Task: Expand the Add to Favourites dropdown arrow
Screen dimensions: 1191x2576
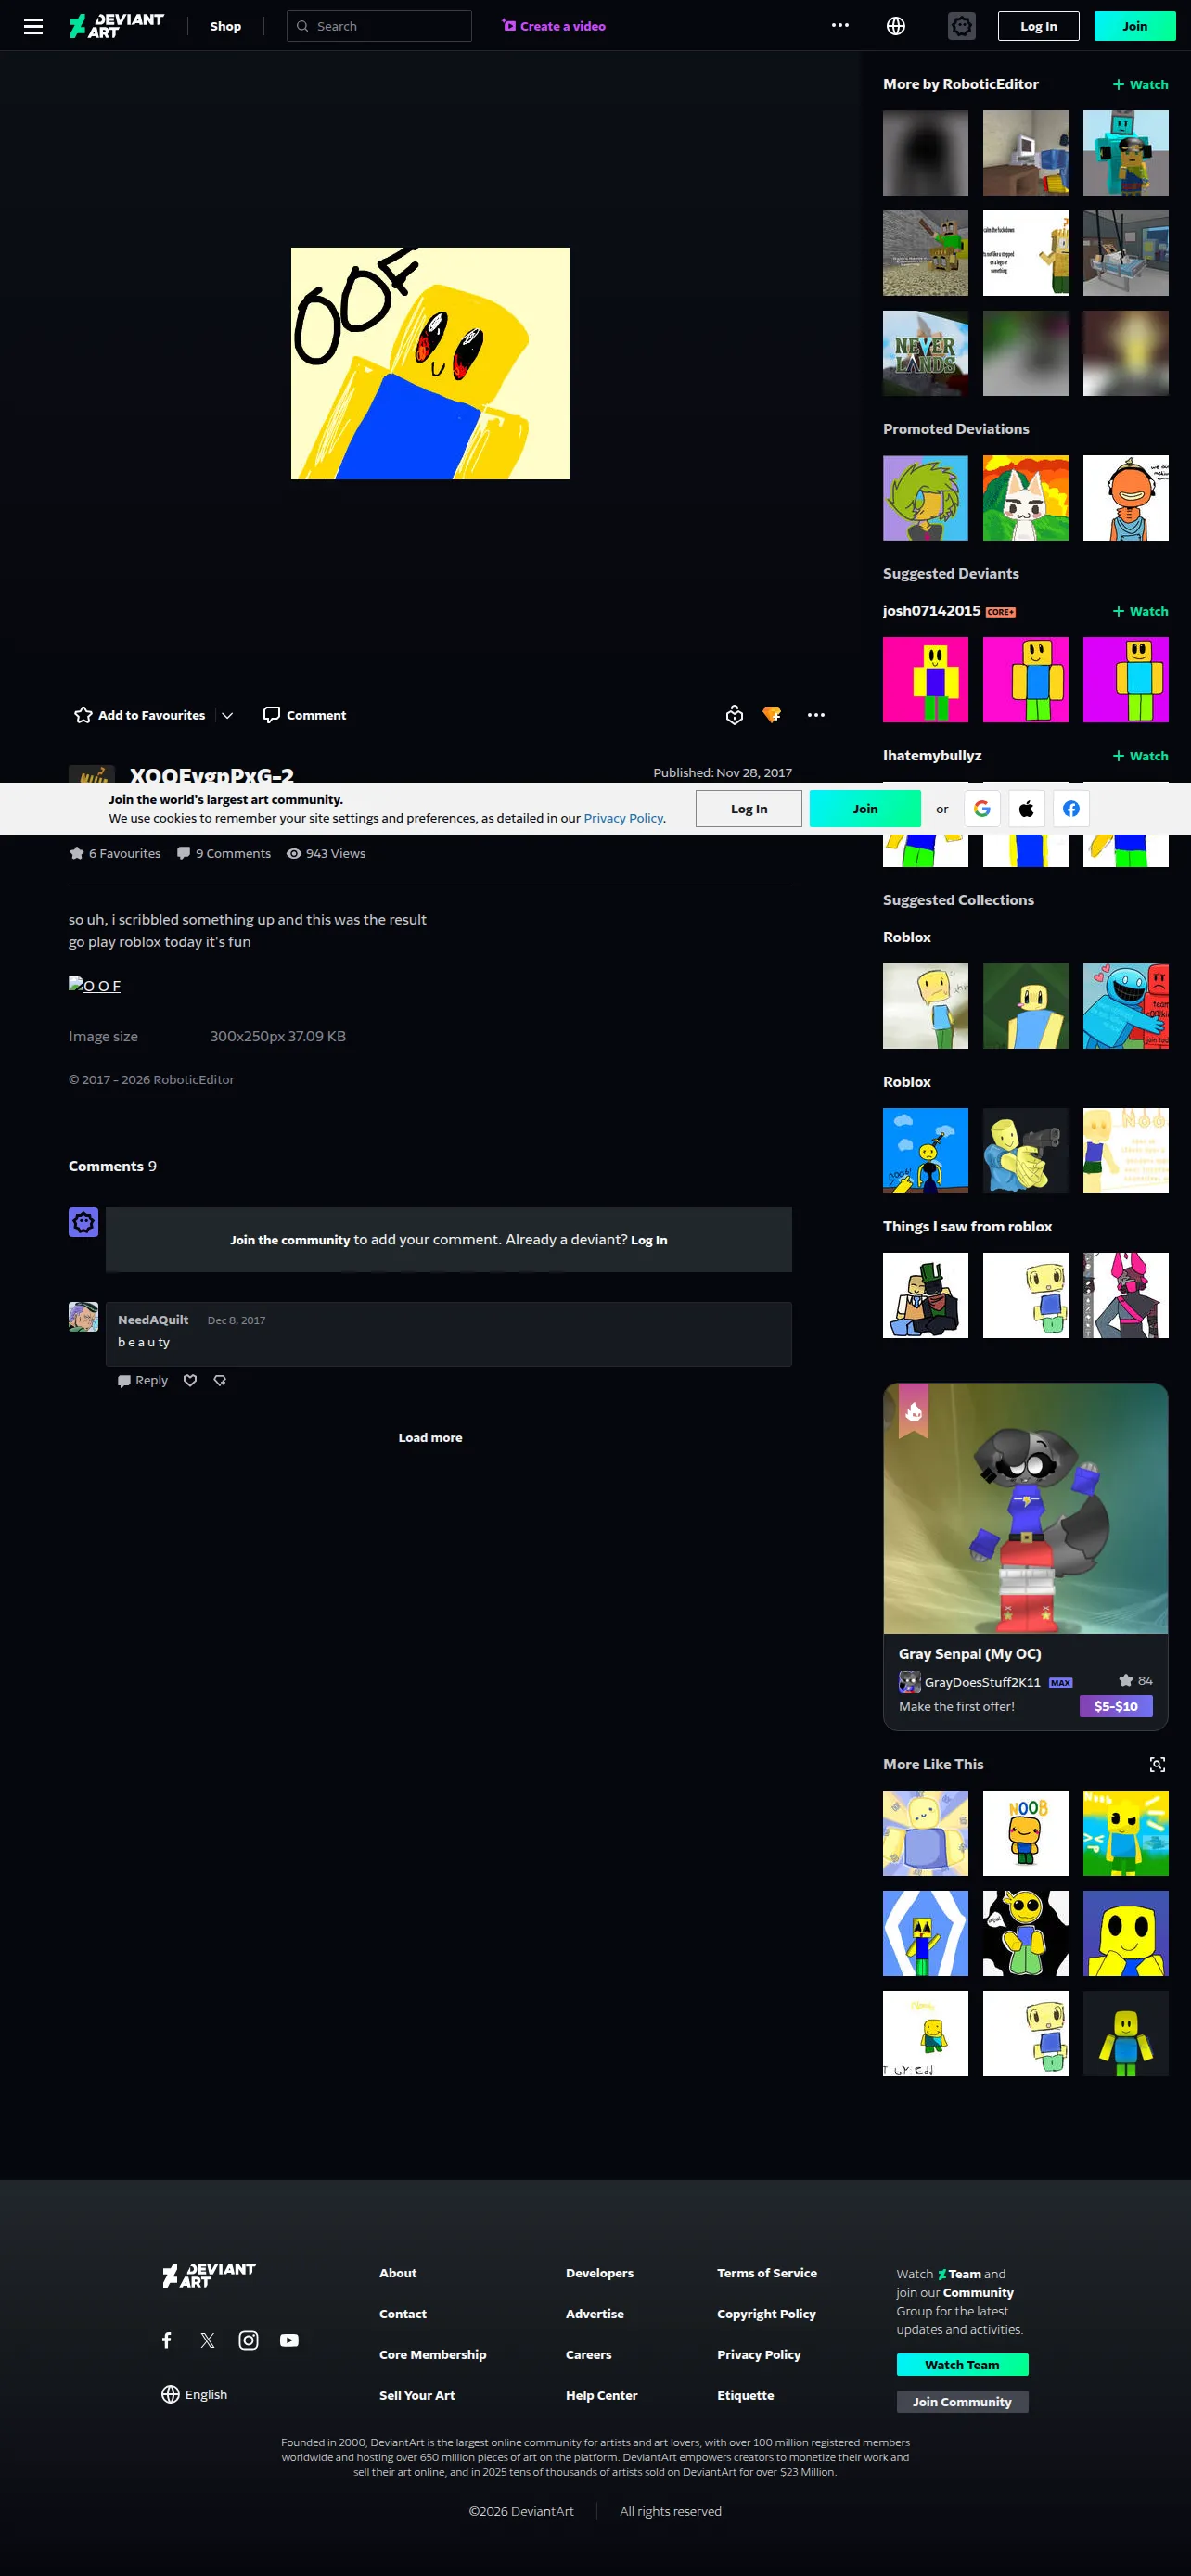Action: tap(227, 715)
